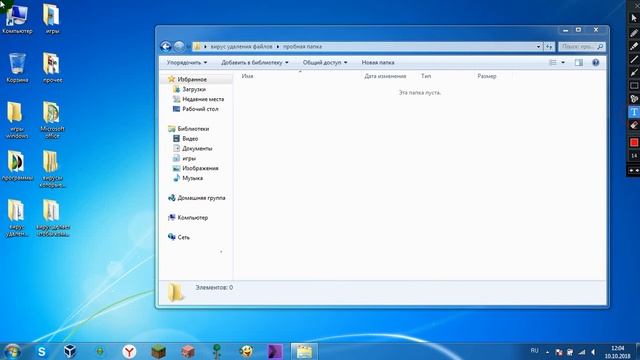This screenshot has width=640, height=360.
Task: Select the pencil tool in drawing toolbar
Action: [x=633, y=33]
